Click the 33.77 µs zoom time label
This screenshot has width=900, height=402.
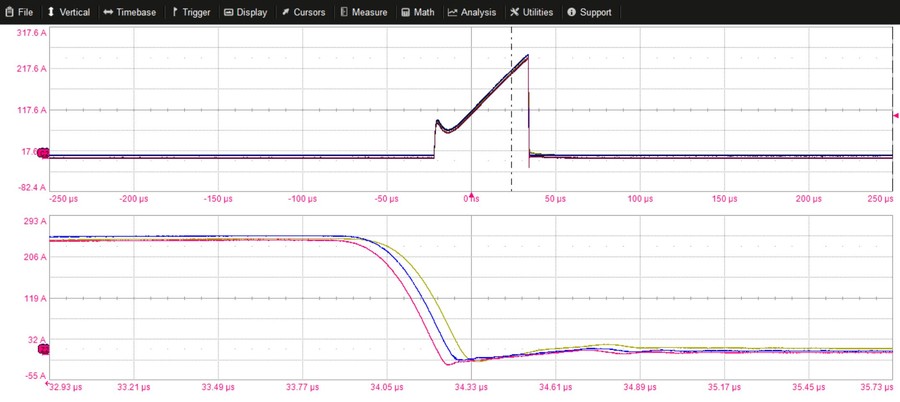[302, 388]
